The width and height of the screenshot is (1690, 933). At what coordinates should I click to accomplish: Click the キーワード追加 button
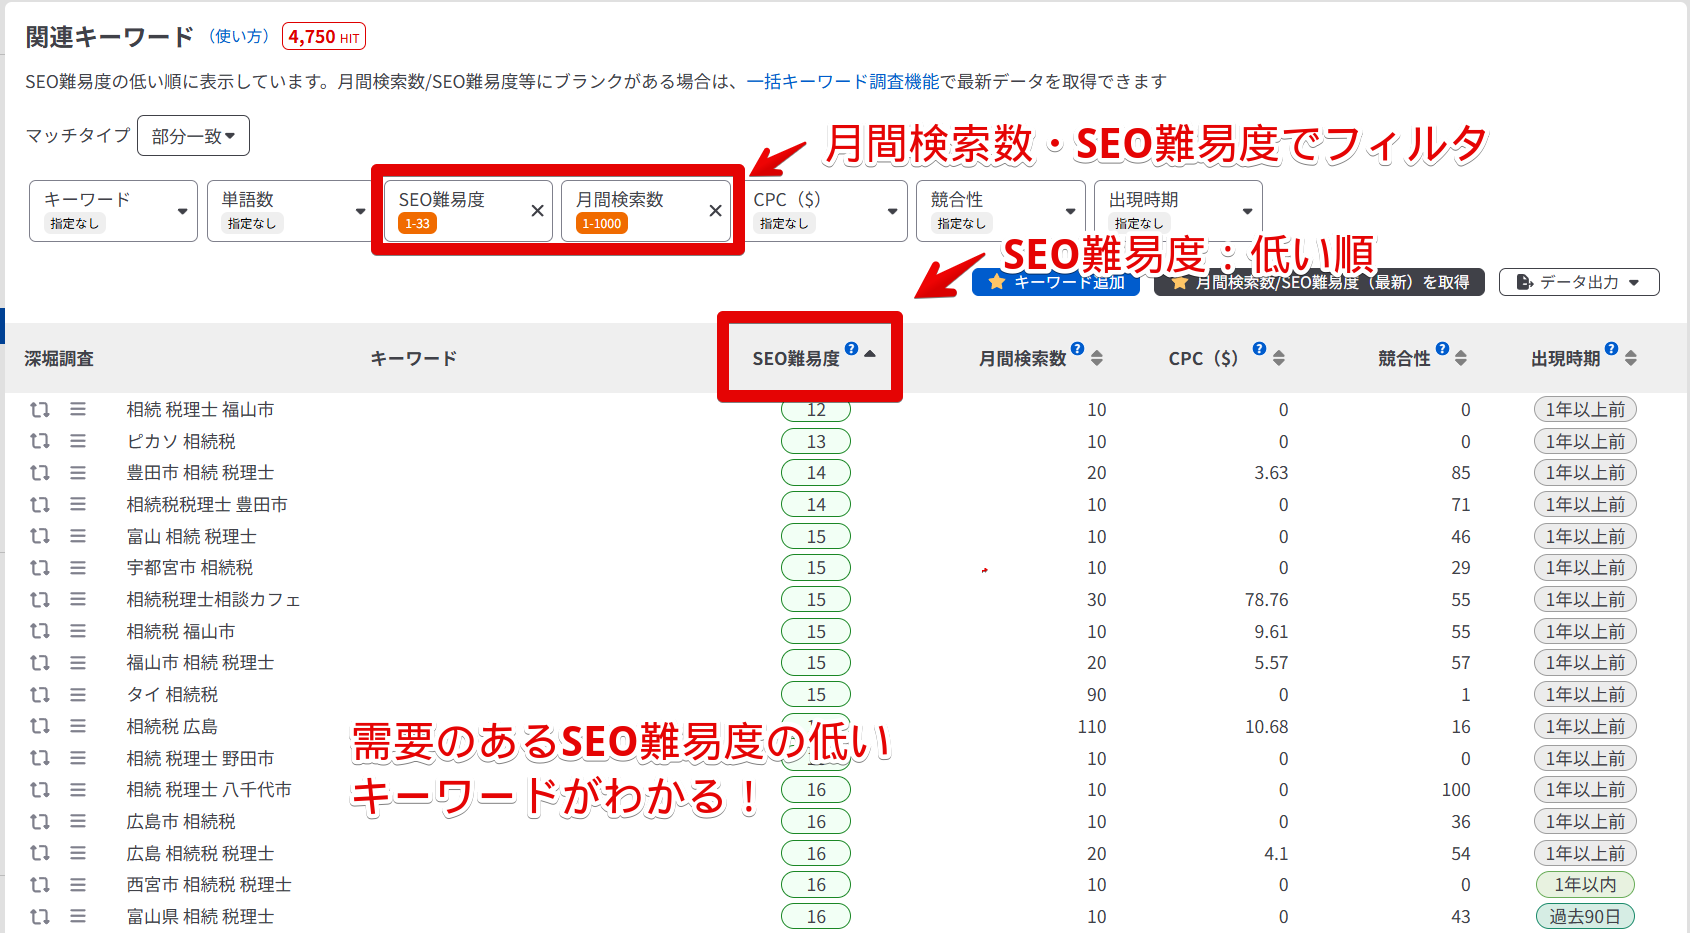1056,283
